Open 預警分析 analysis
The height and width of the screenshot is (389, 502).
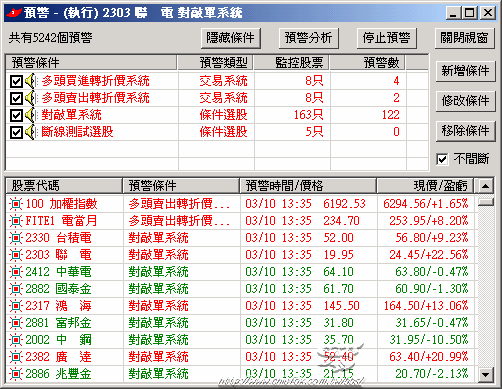pyautogui.click(x=309, y=38)
